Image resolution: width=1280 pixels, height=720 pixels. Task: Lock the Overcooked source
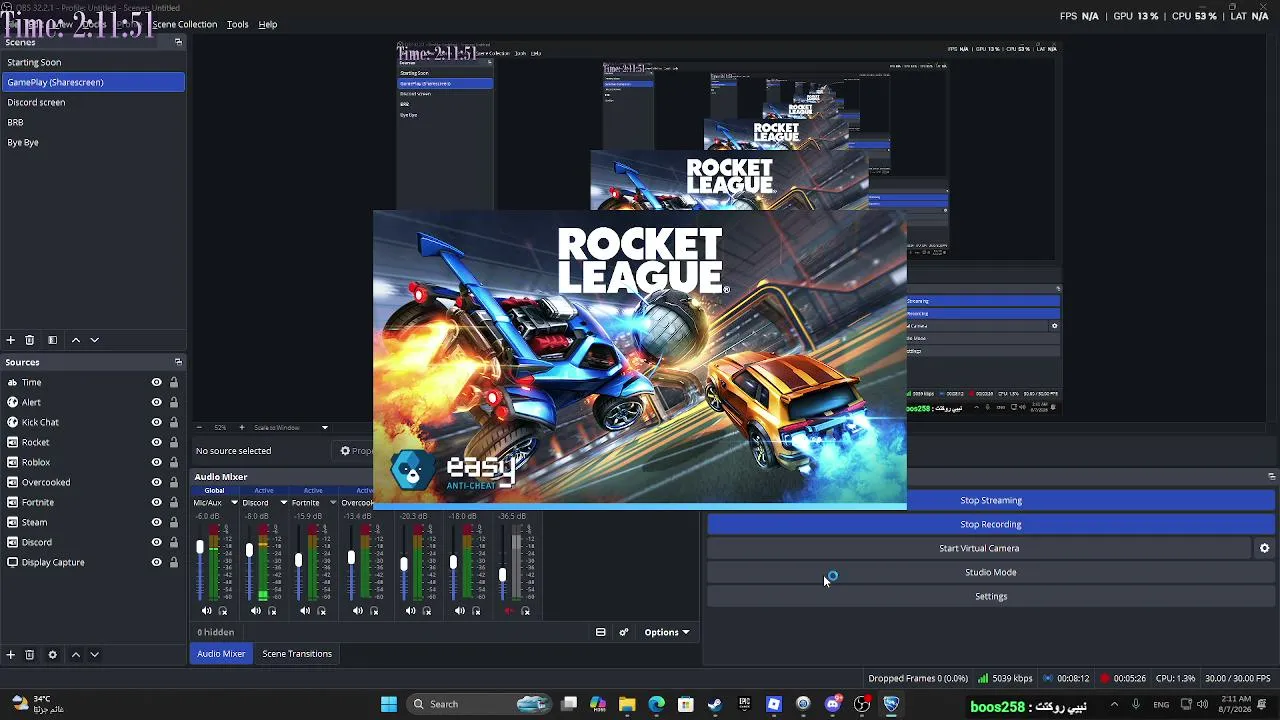(x=174, y=482)
